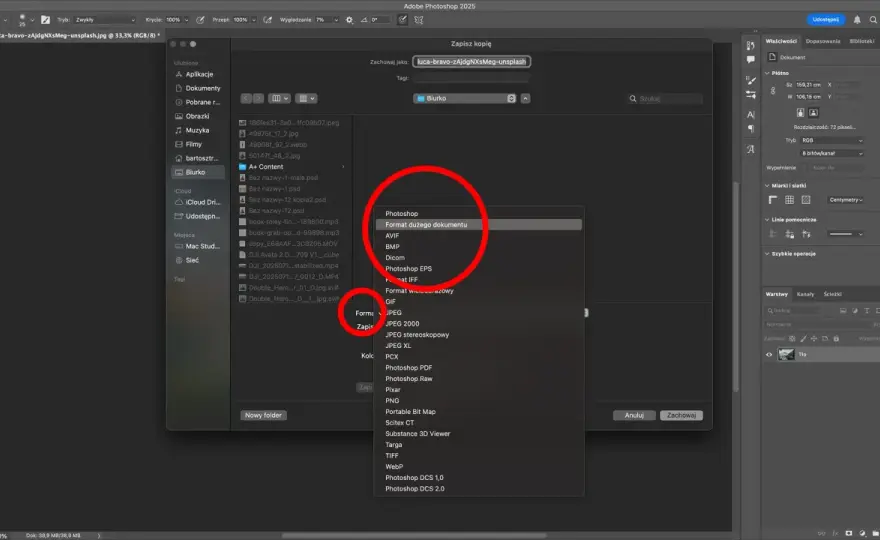Screen dimensions: 880x540
Task: Add layer mask icon at layers bottom
Action: (x=849, y=533)
